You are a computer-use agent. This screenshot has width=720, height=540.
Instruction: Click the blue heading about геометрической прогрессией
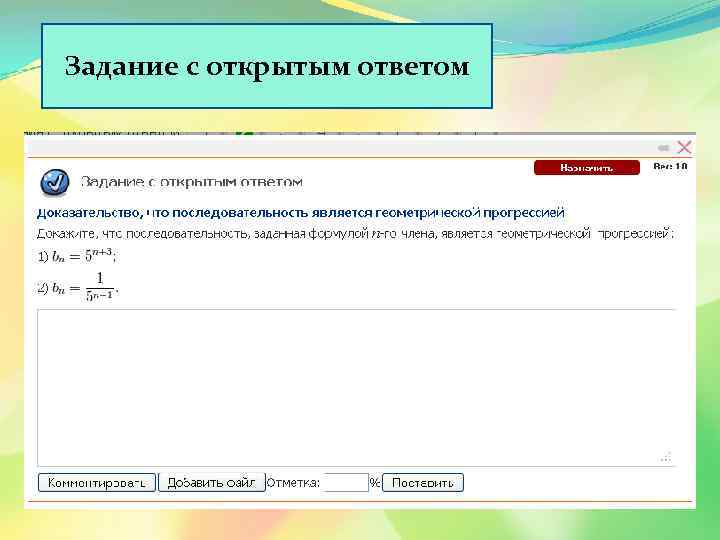click(x=300, y=213)
